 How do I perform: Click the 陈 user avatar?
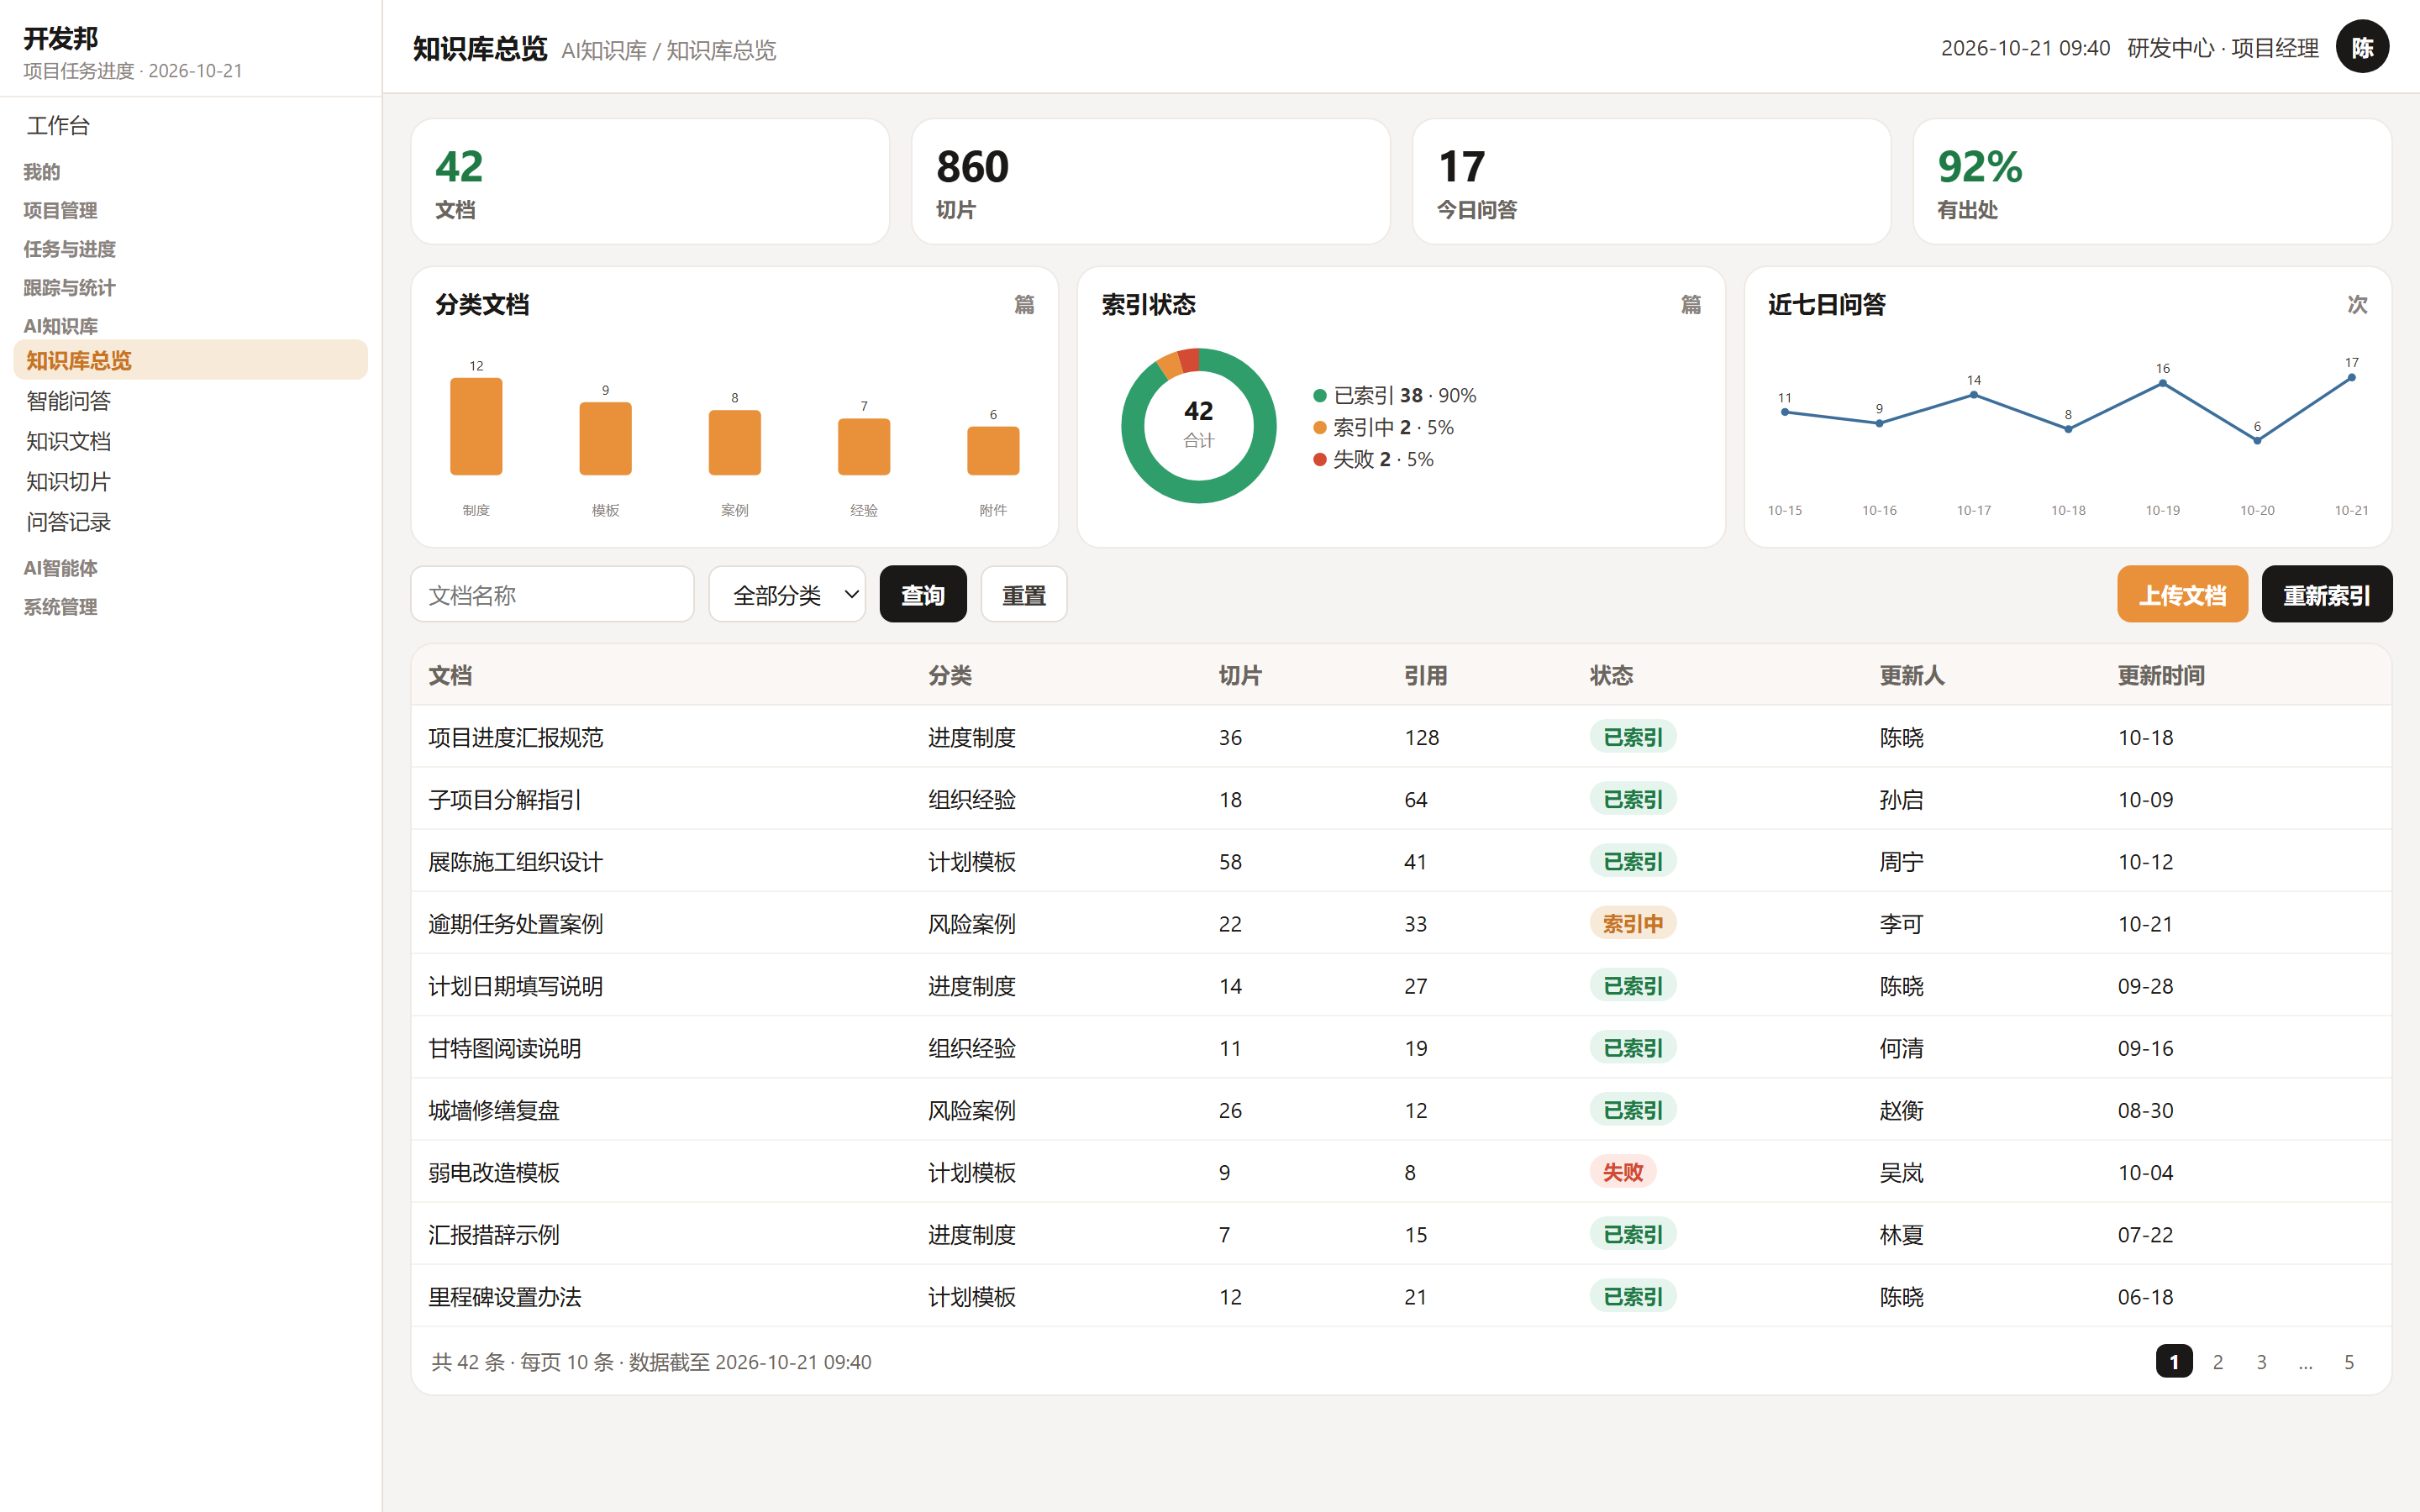coord(2362,47)
